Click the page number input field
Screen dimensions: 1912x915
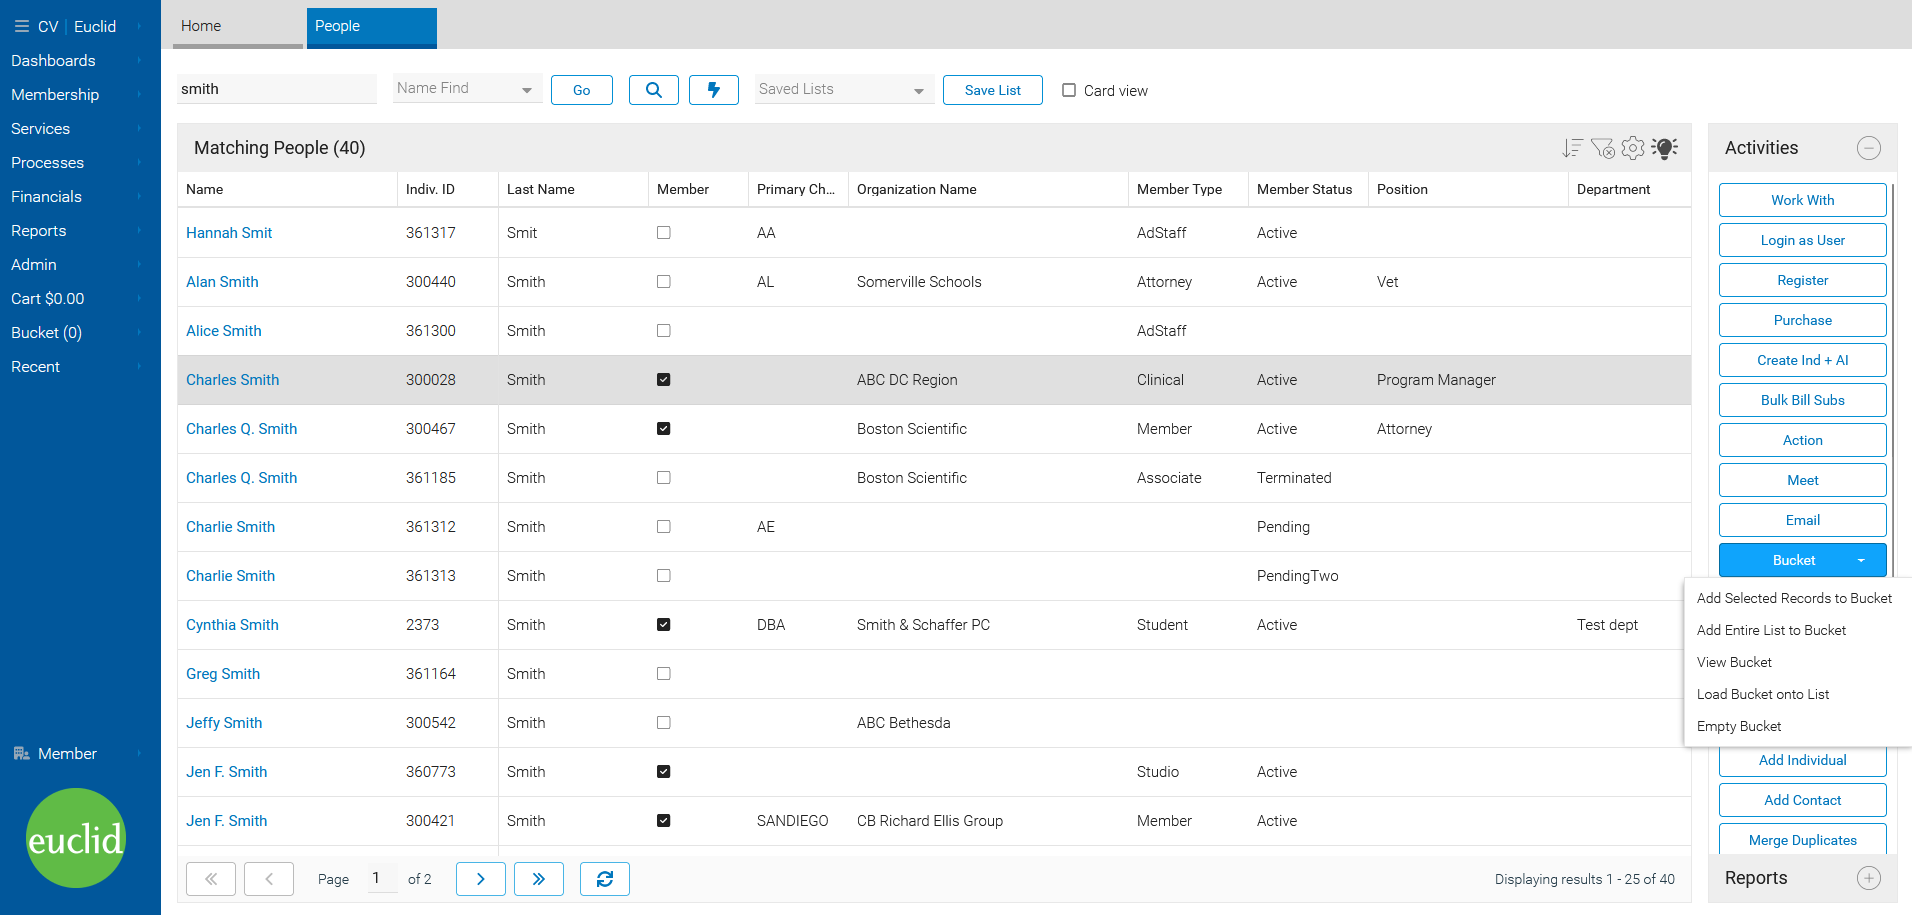pos(382,878)
